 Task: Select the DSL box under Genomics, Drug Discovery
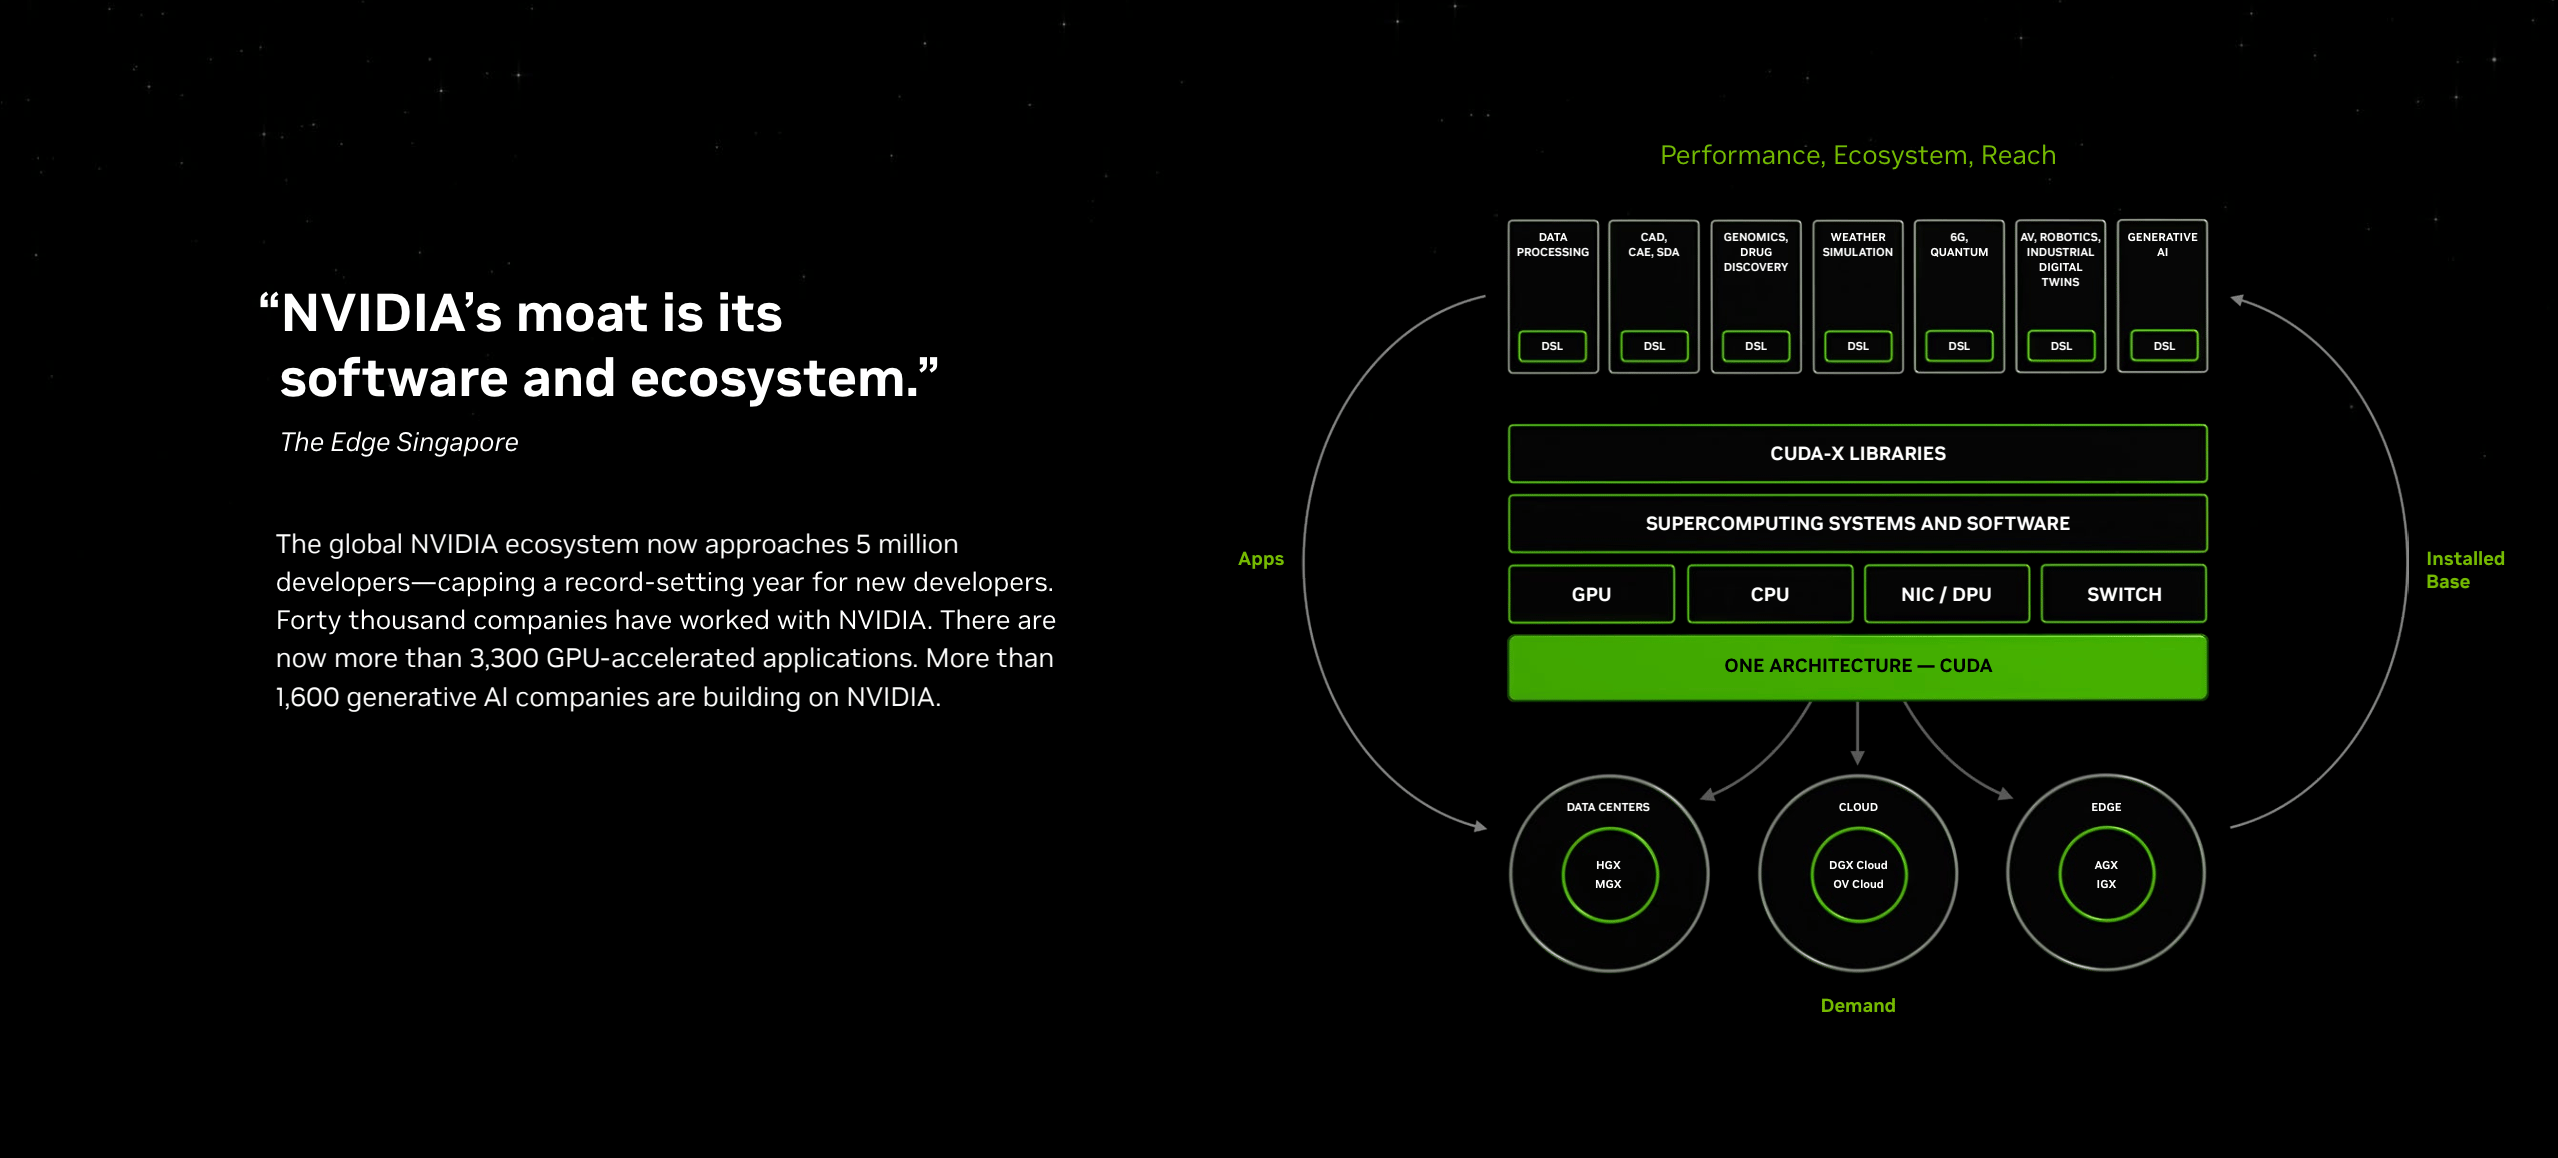pos(1756,346)
